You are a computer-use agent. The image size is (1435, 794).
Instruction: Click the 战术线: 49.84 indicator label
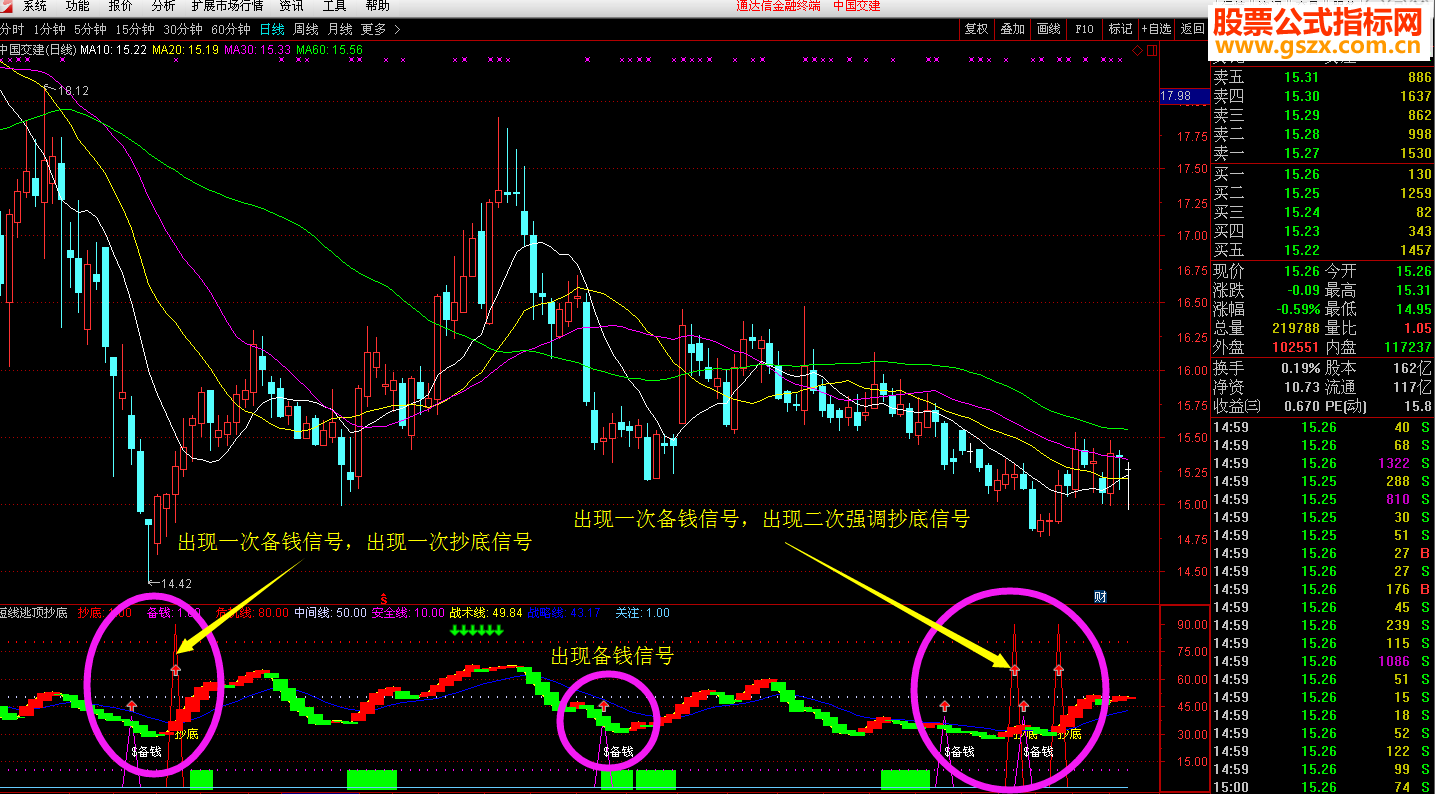click(486, 613)
